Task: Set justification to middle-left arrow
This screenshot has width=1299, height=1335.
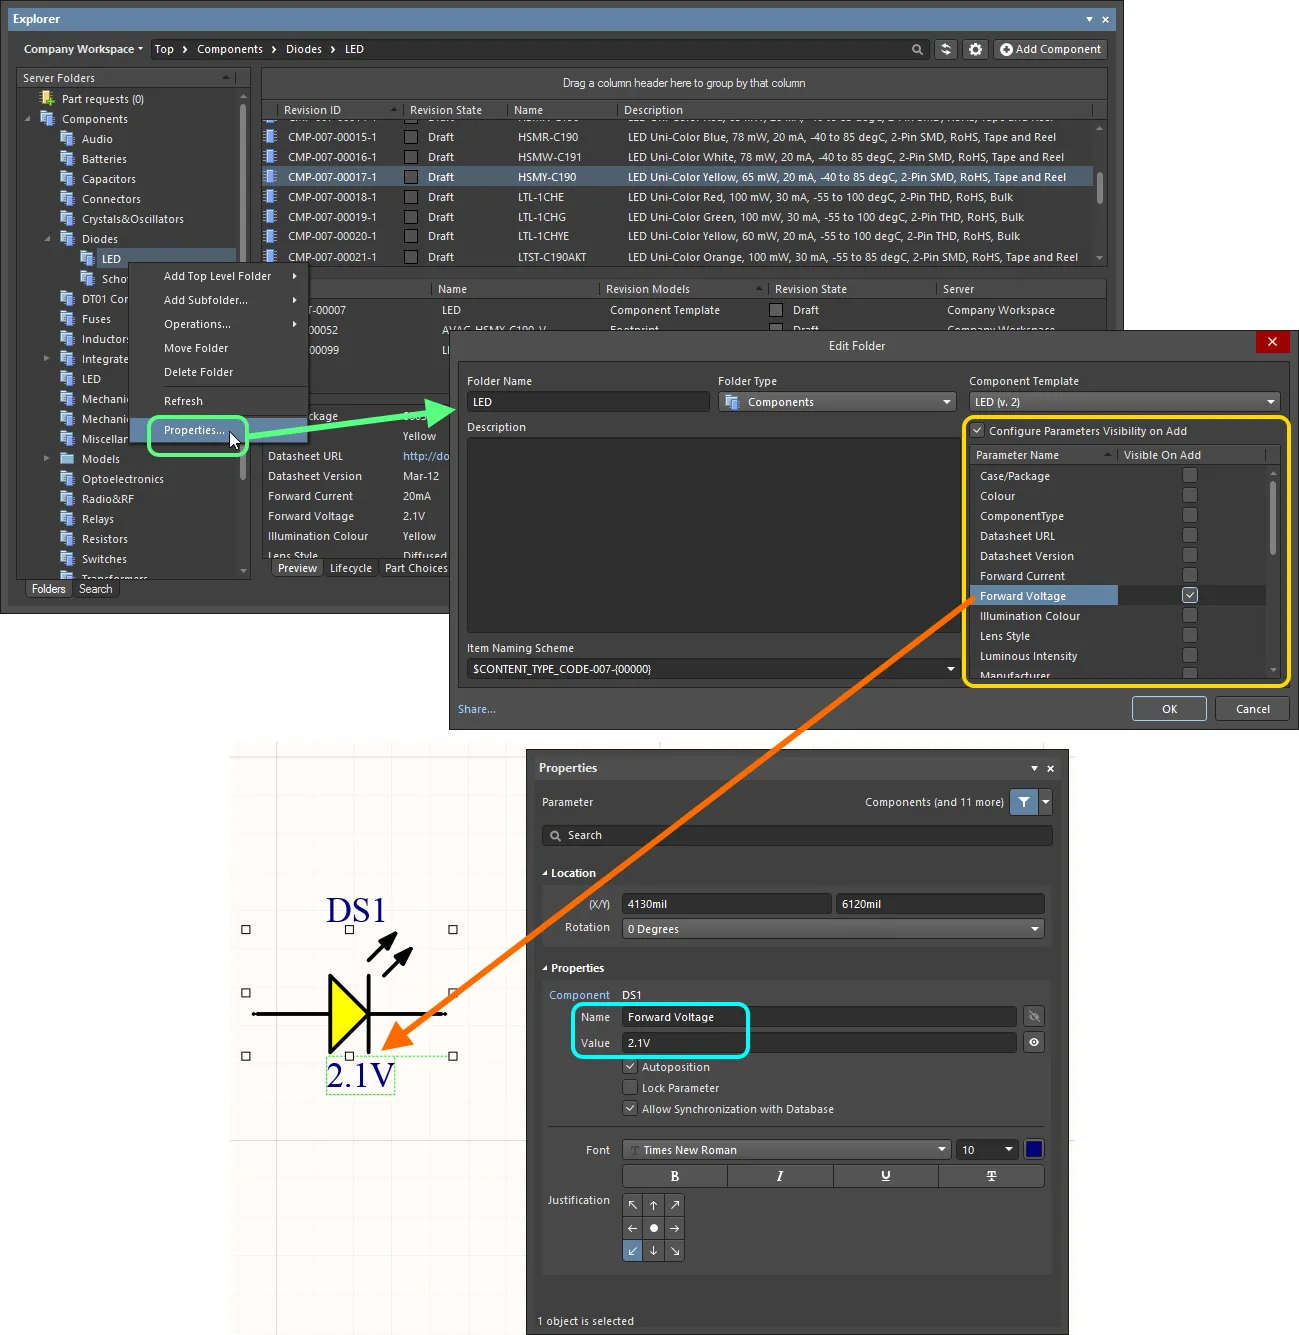Action: [x=632, y=1228]
